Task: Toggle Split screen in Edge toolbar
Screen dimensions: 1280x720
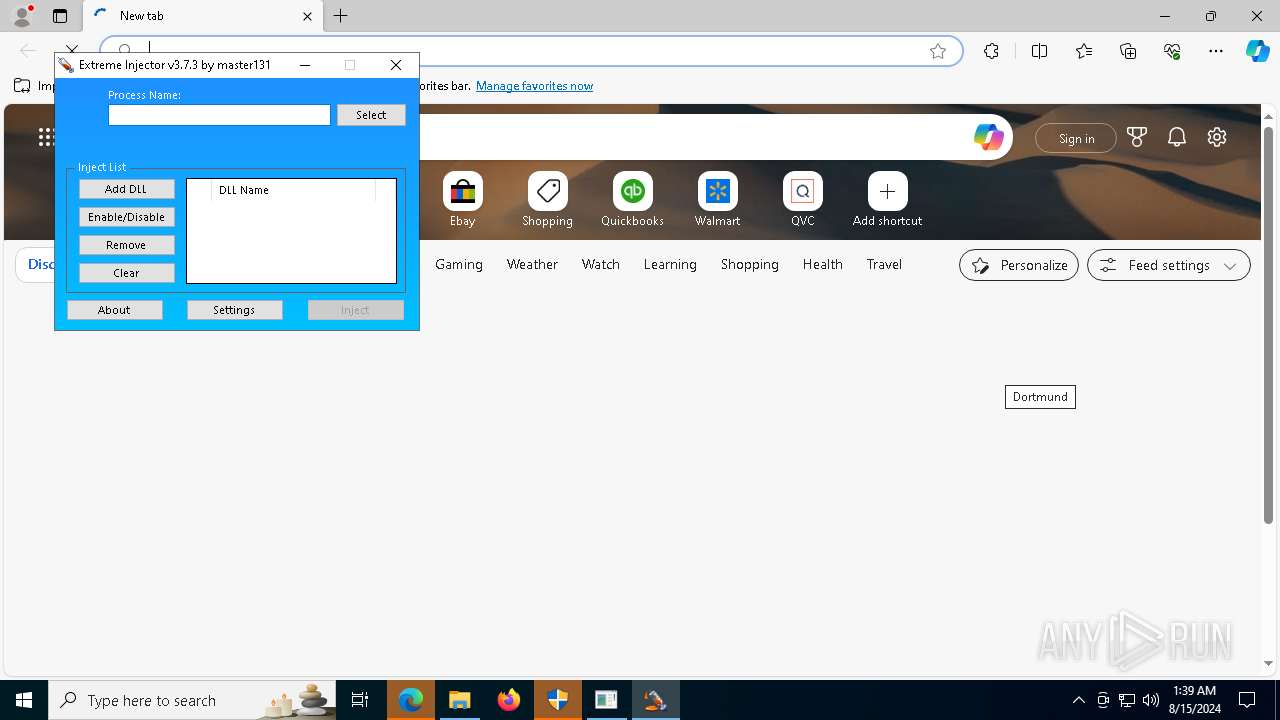Action: [1039, 51]
